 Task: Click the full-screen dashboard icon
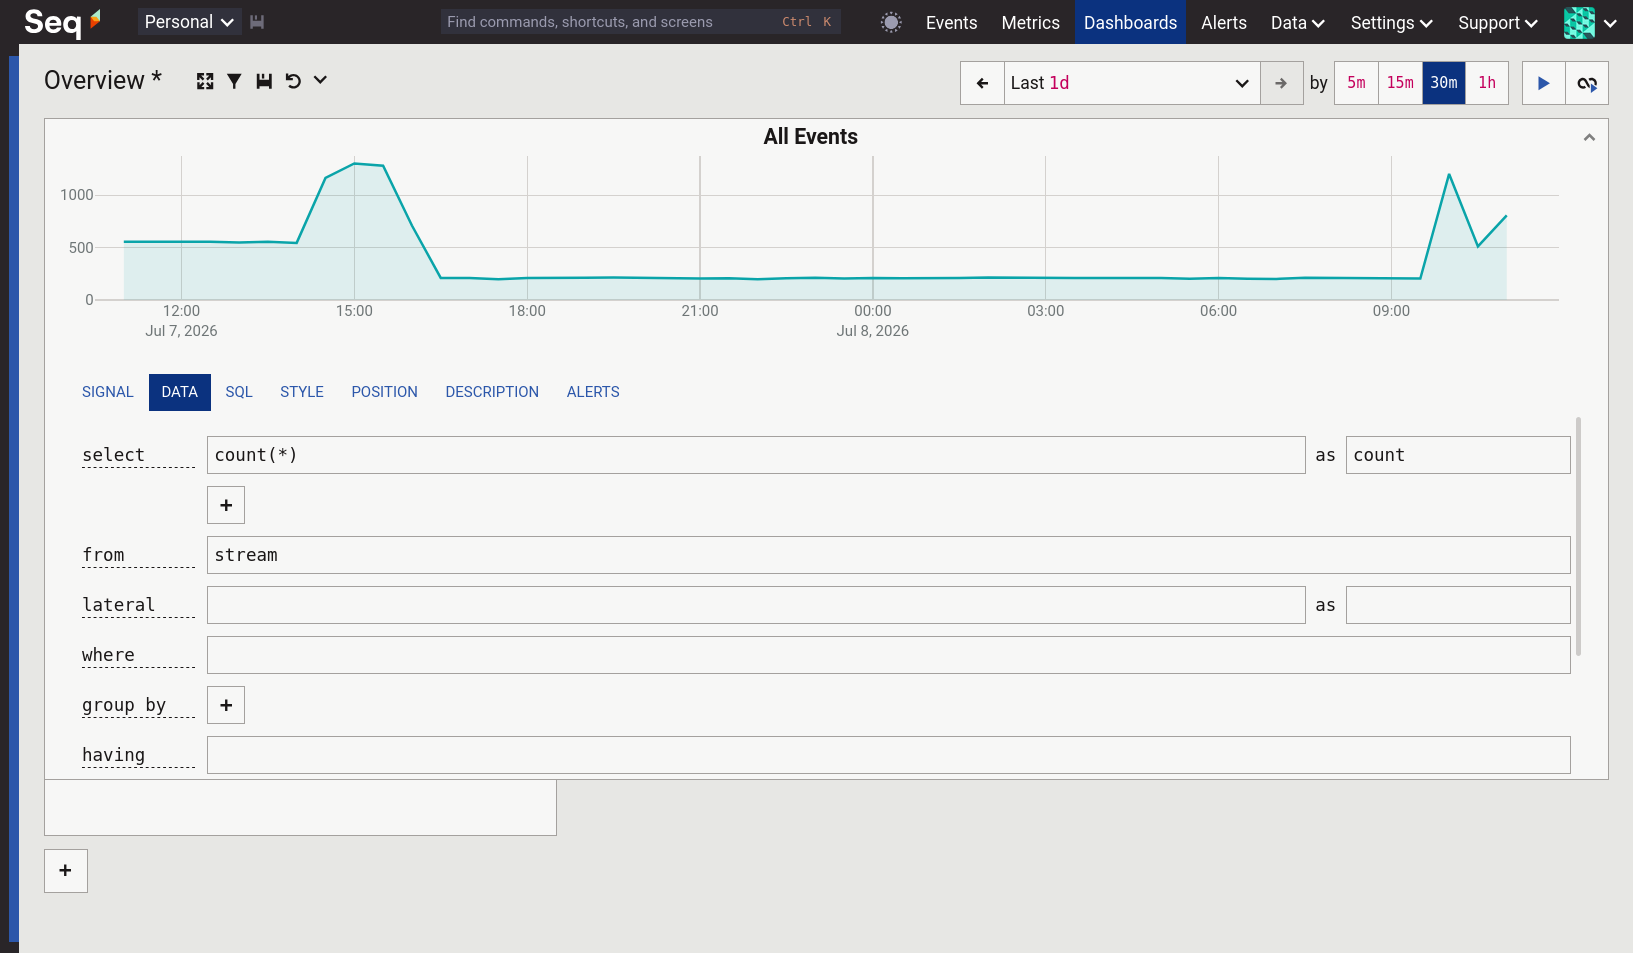pyautogui.click(x=205, y=81)
